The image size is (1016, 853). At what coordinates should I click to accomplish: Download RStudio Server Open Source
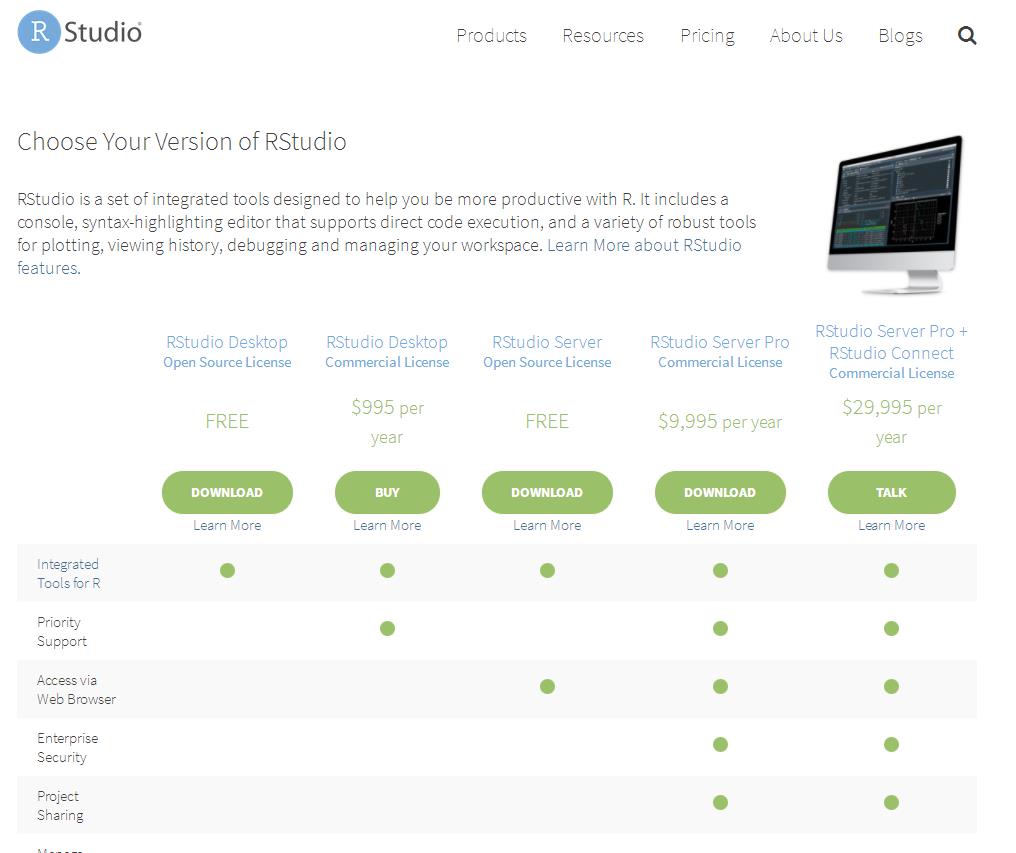pos(547,493)
